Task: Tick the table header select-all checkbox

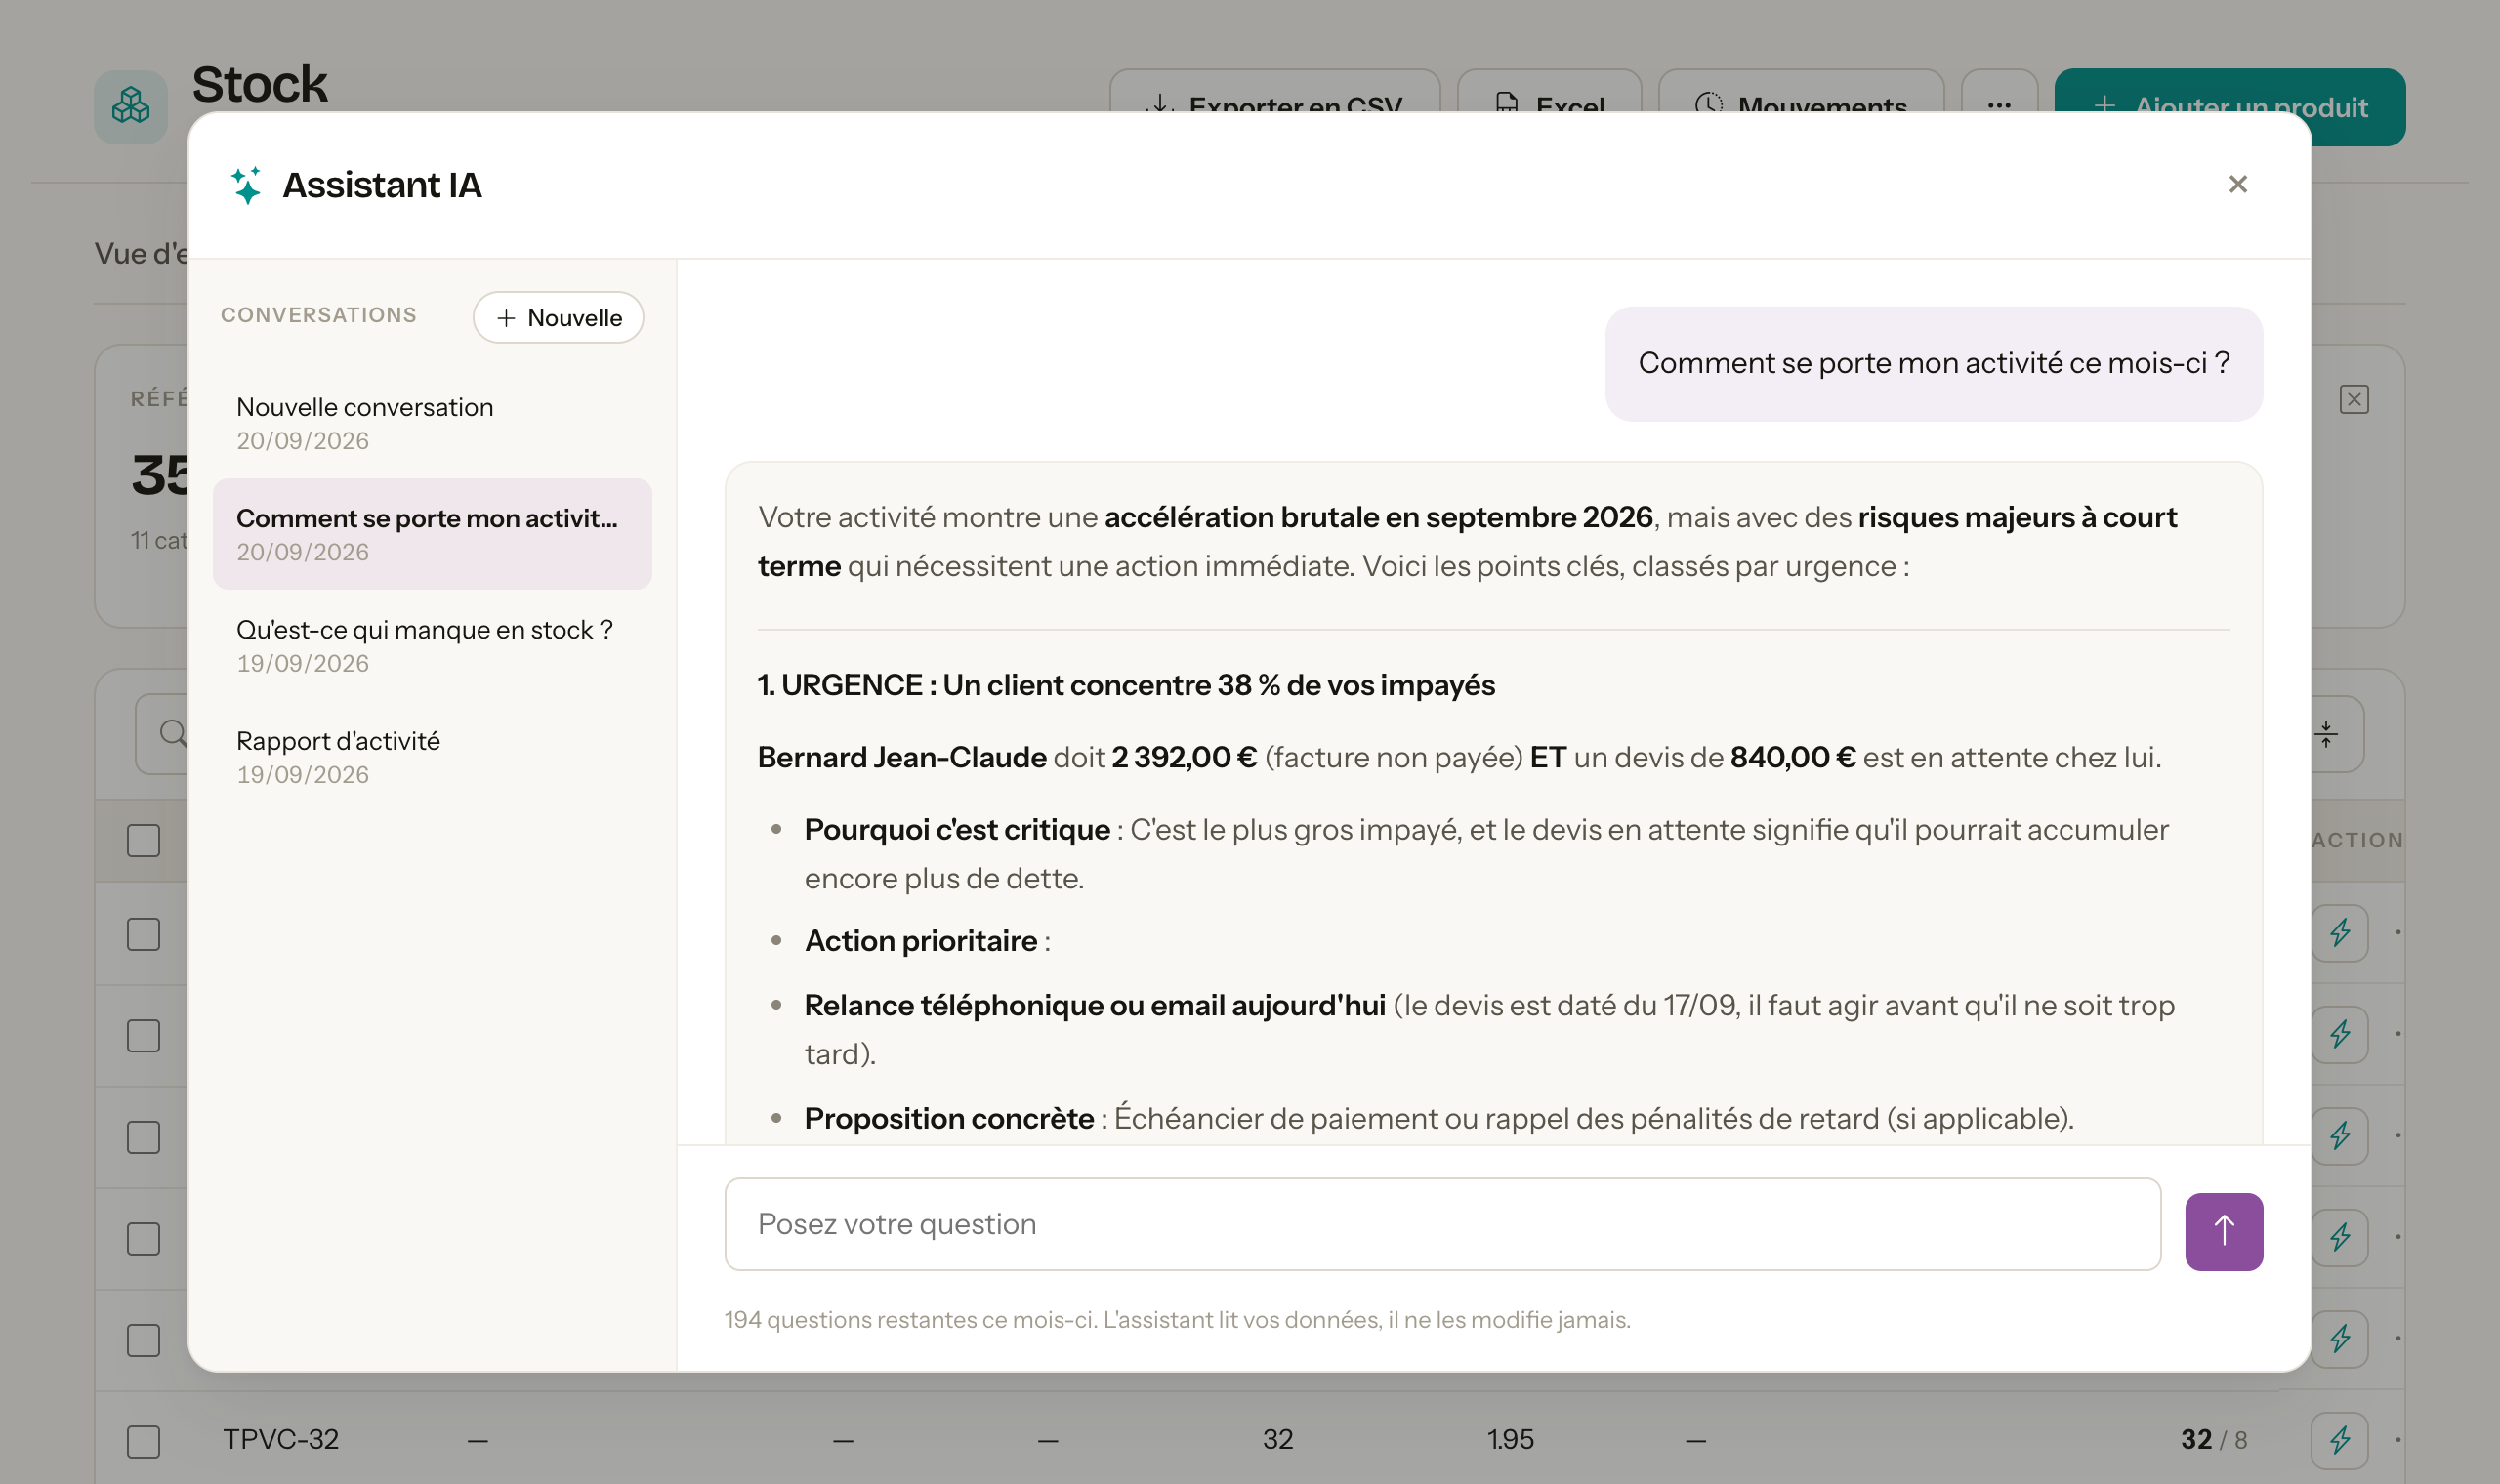Action: (x=144, y=840)
